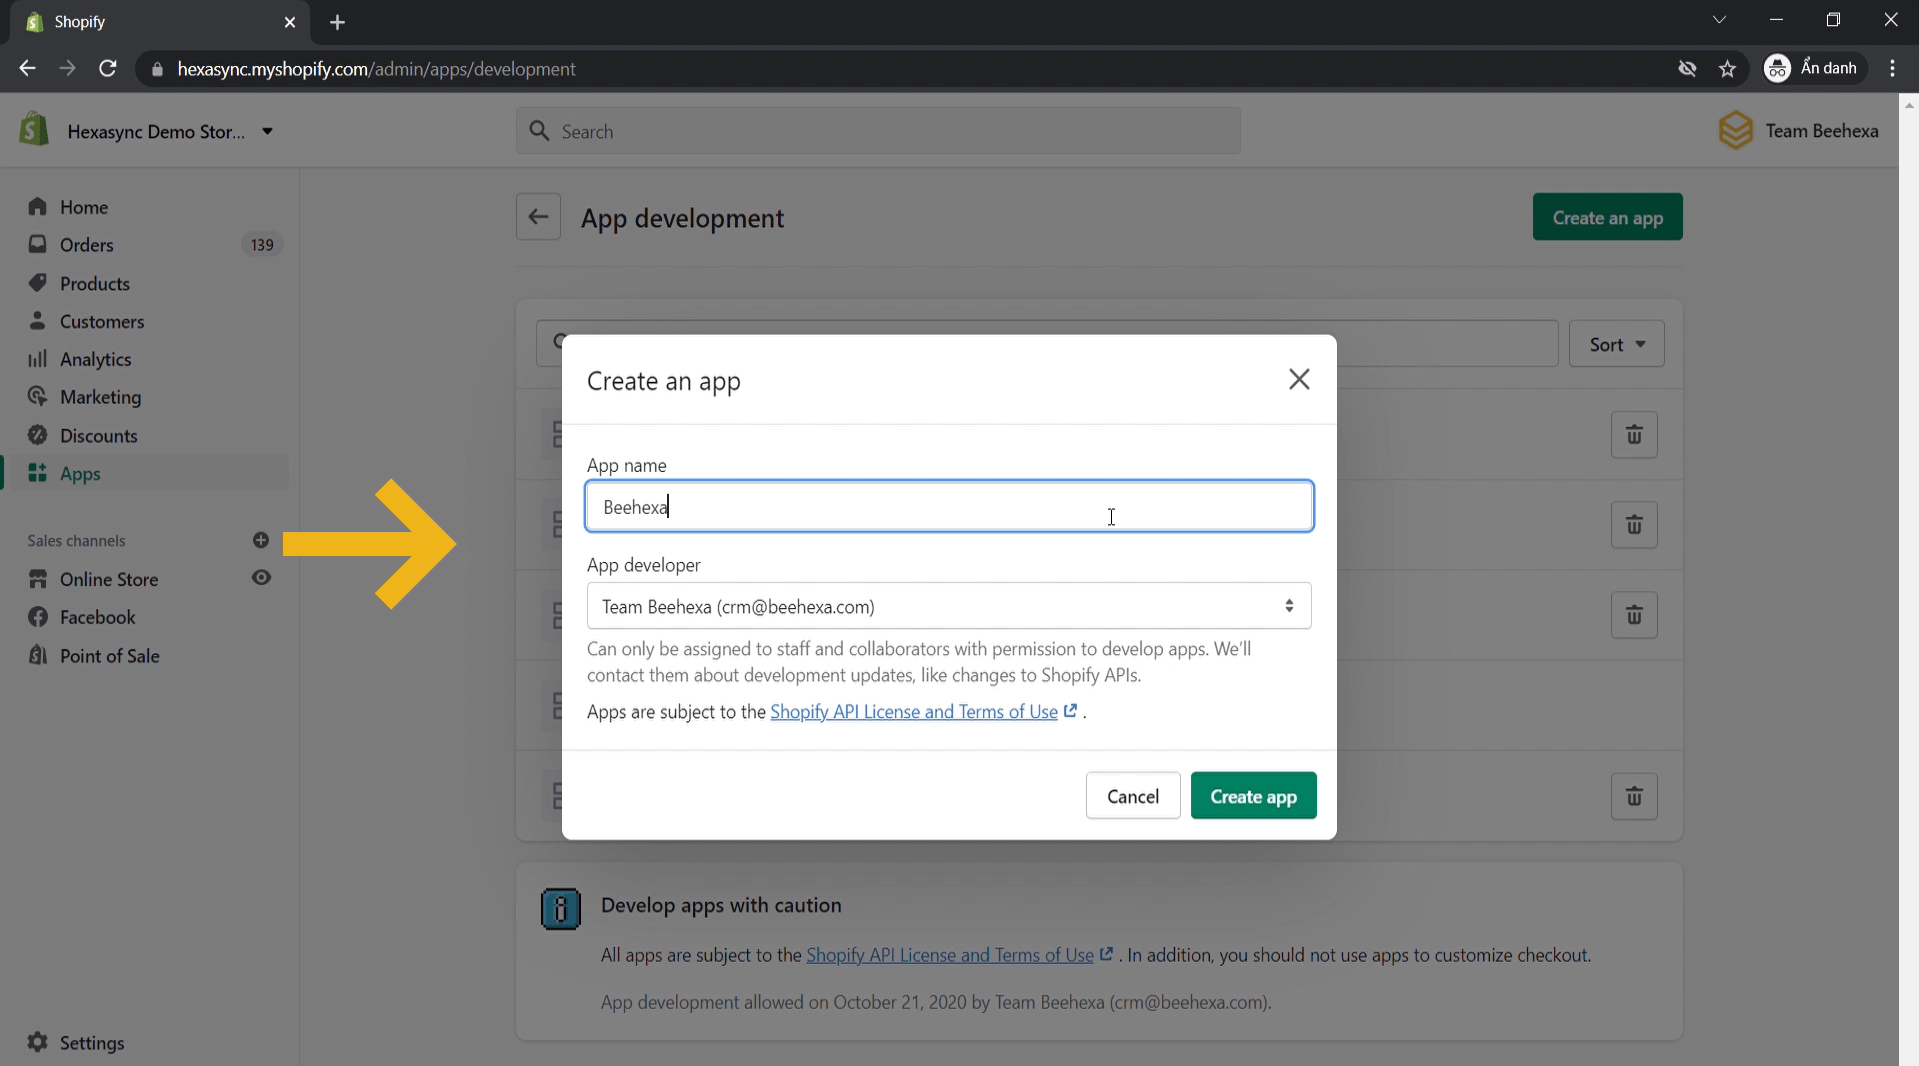
Task: Cancel the app creation dialog
Action: 1133,796
